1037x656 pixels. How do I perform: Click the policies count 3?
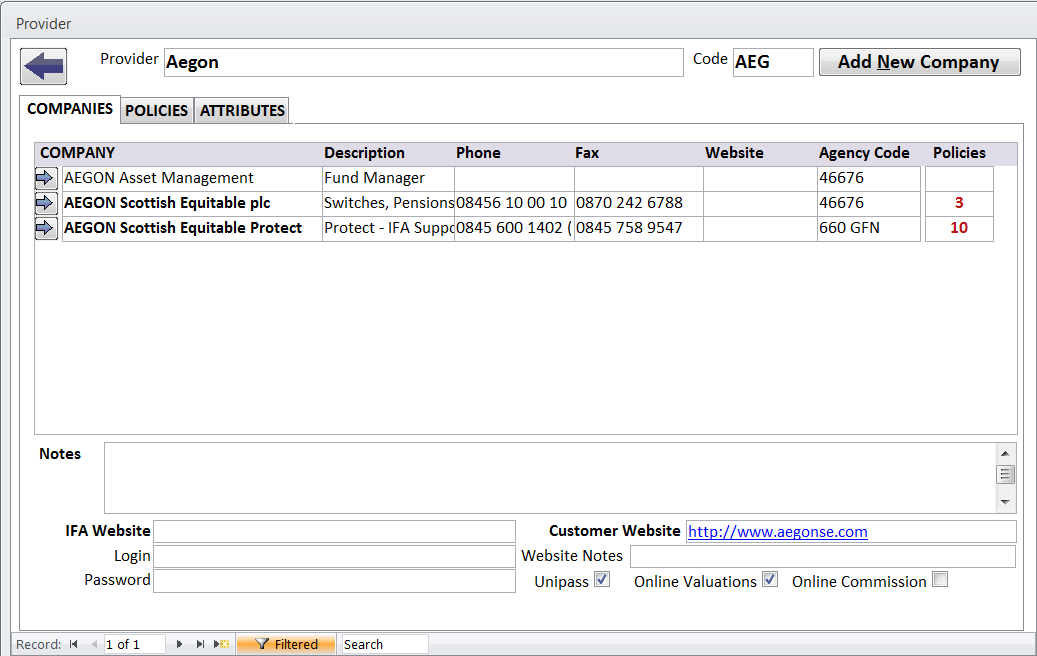click(x=959, y=204)
